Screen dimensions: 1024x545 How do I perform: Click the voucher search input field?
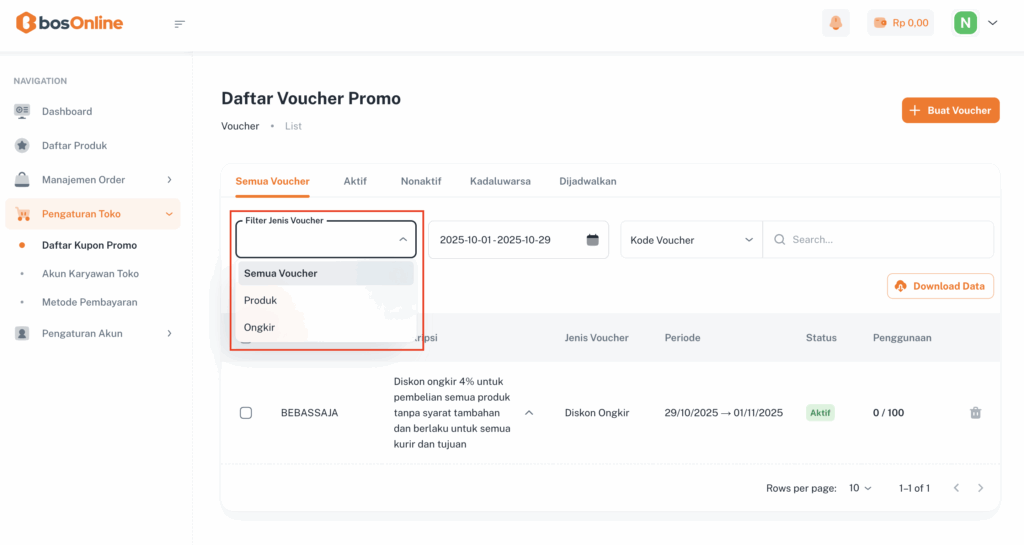click(x=885, y=240)
